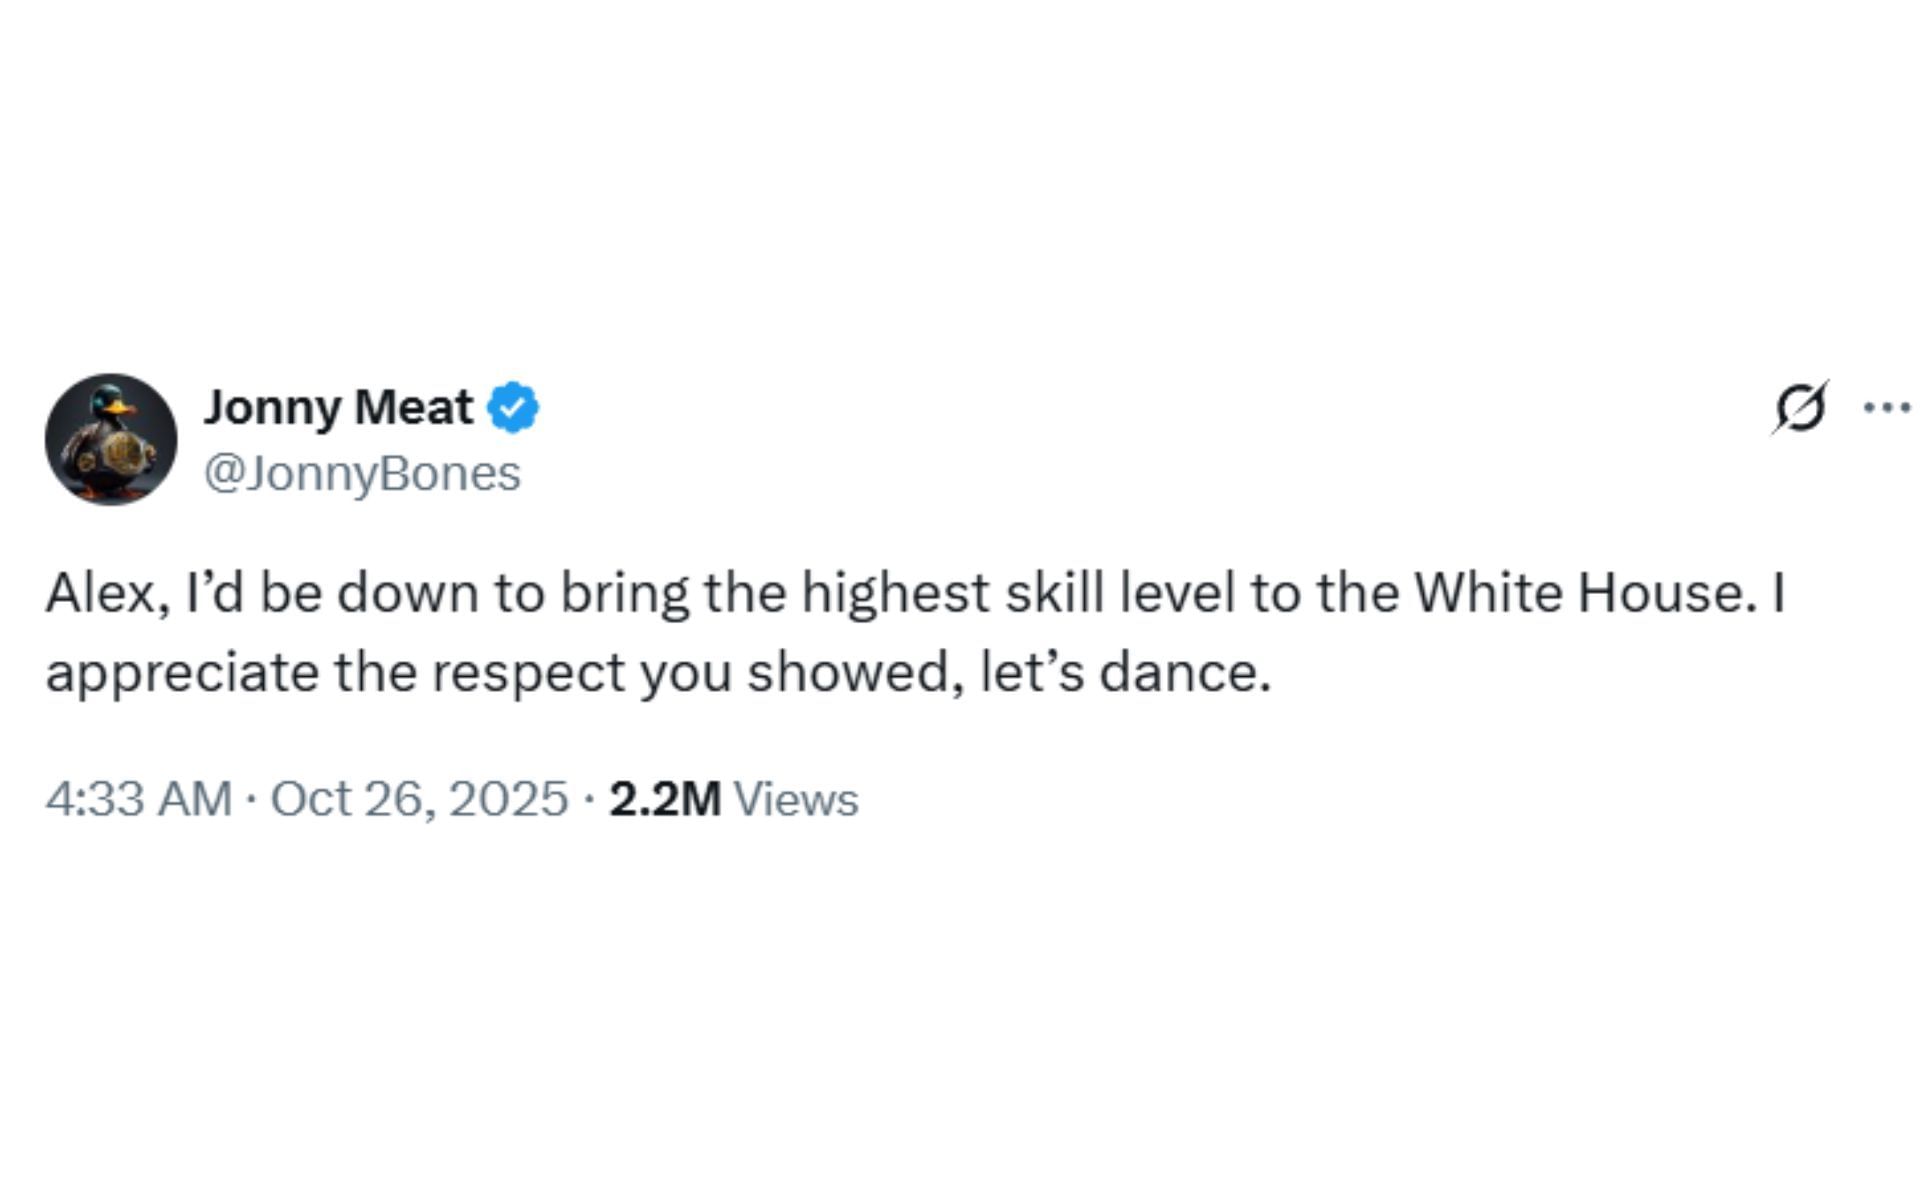1920x1200 pixels.
Task: Open the @JonnyBones handle link
Action: tap(362, 473)
